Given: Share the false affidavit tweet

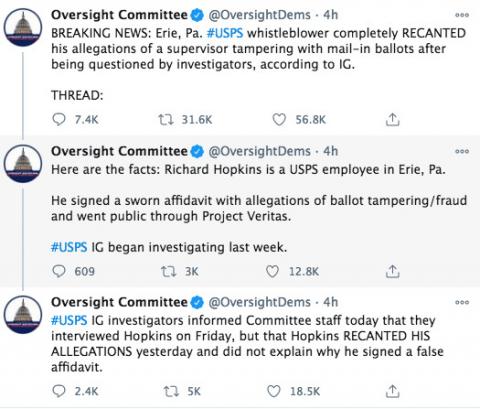Looking at the screenshot, I should coord(393,391).
